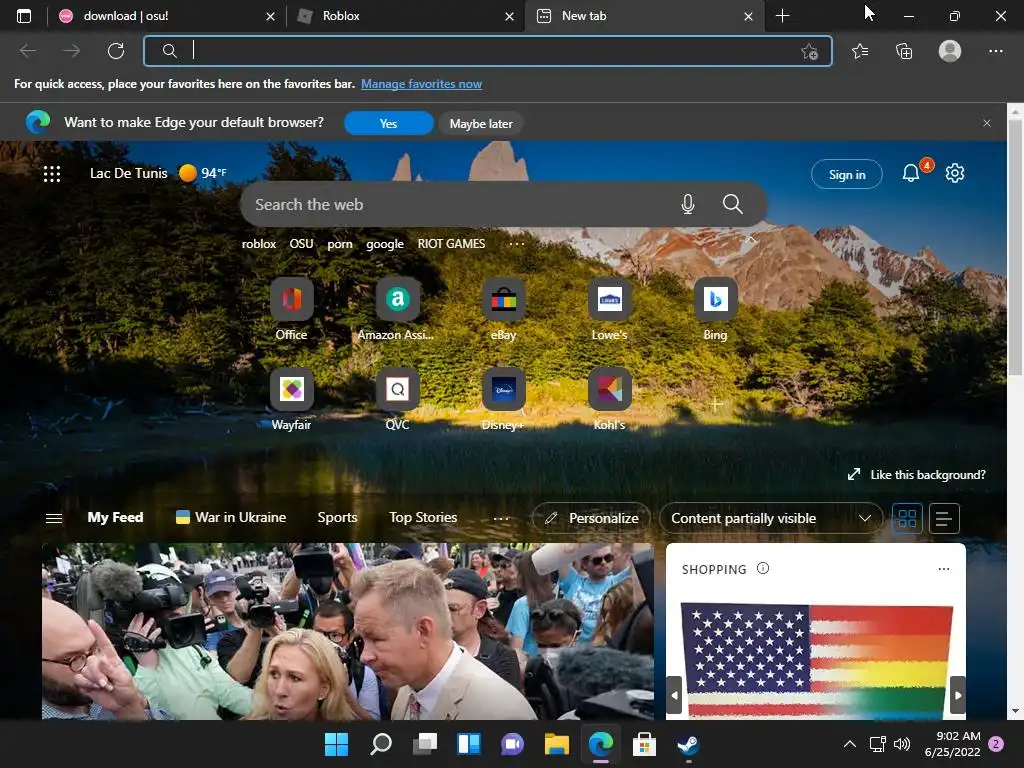Open the browser profile avatar
Screen dimensions: 1024x768
pos(950,51)
